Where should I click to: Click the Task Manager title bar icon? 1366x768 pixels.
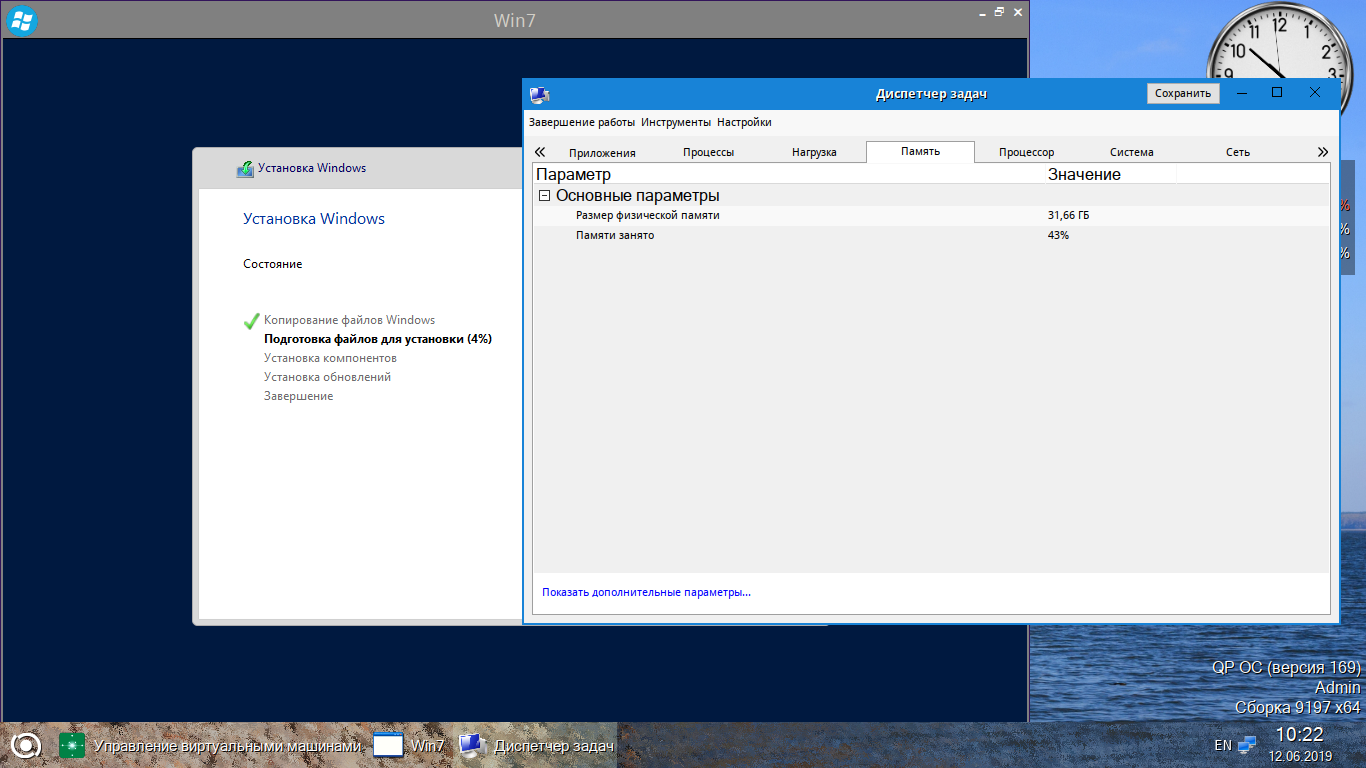(x=539, y=94)
